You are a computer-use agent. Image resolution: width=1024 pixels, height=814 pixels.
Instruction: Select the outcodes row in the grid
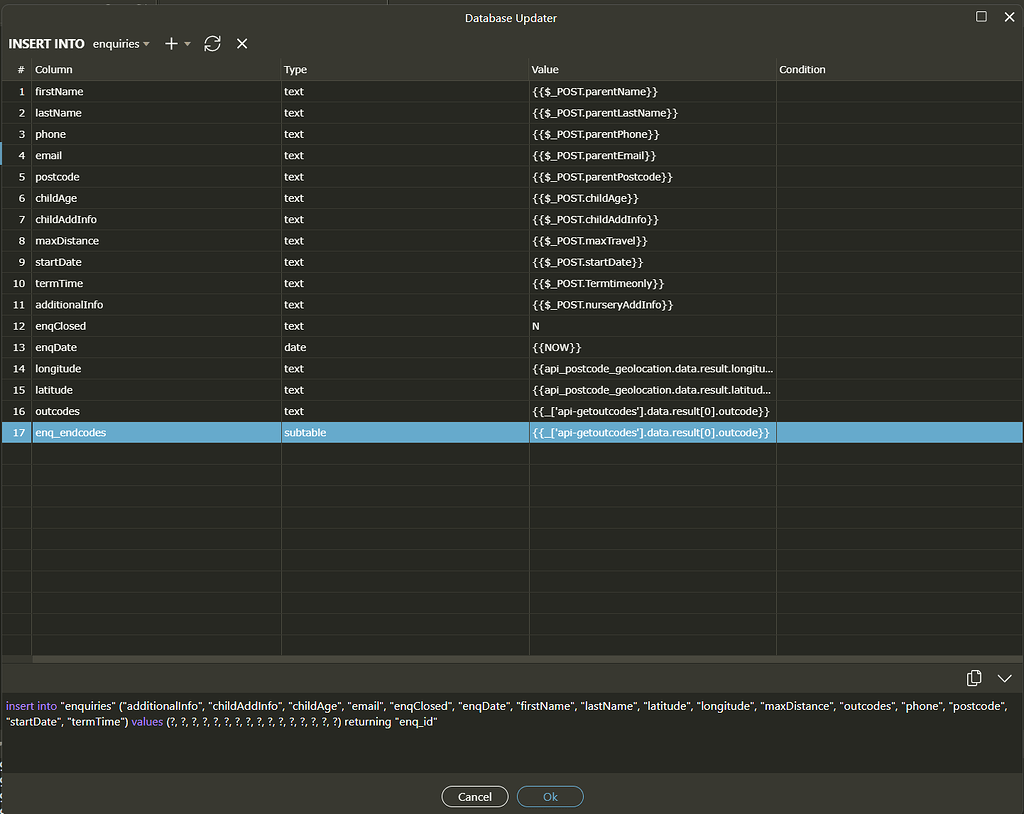tap(150, 411)
